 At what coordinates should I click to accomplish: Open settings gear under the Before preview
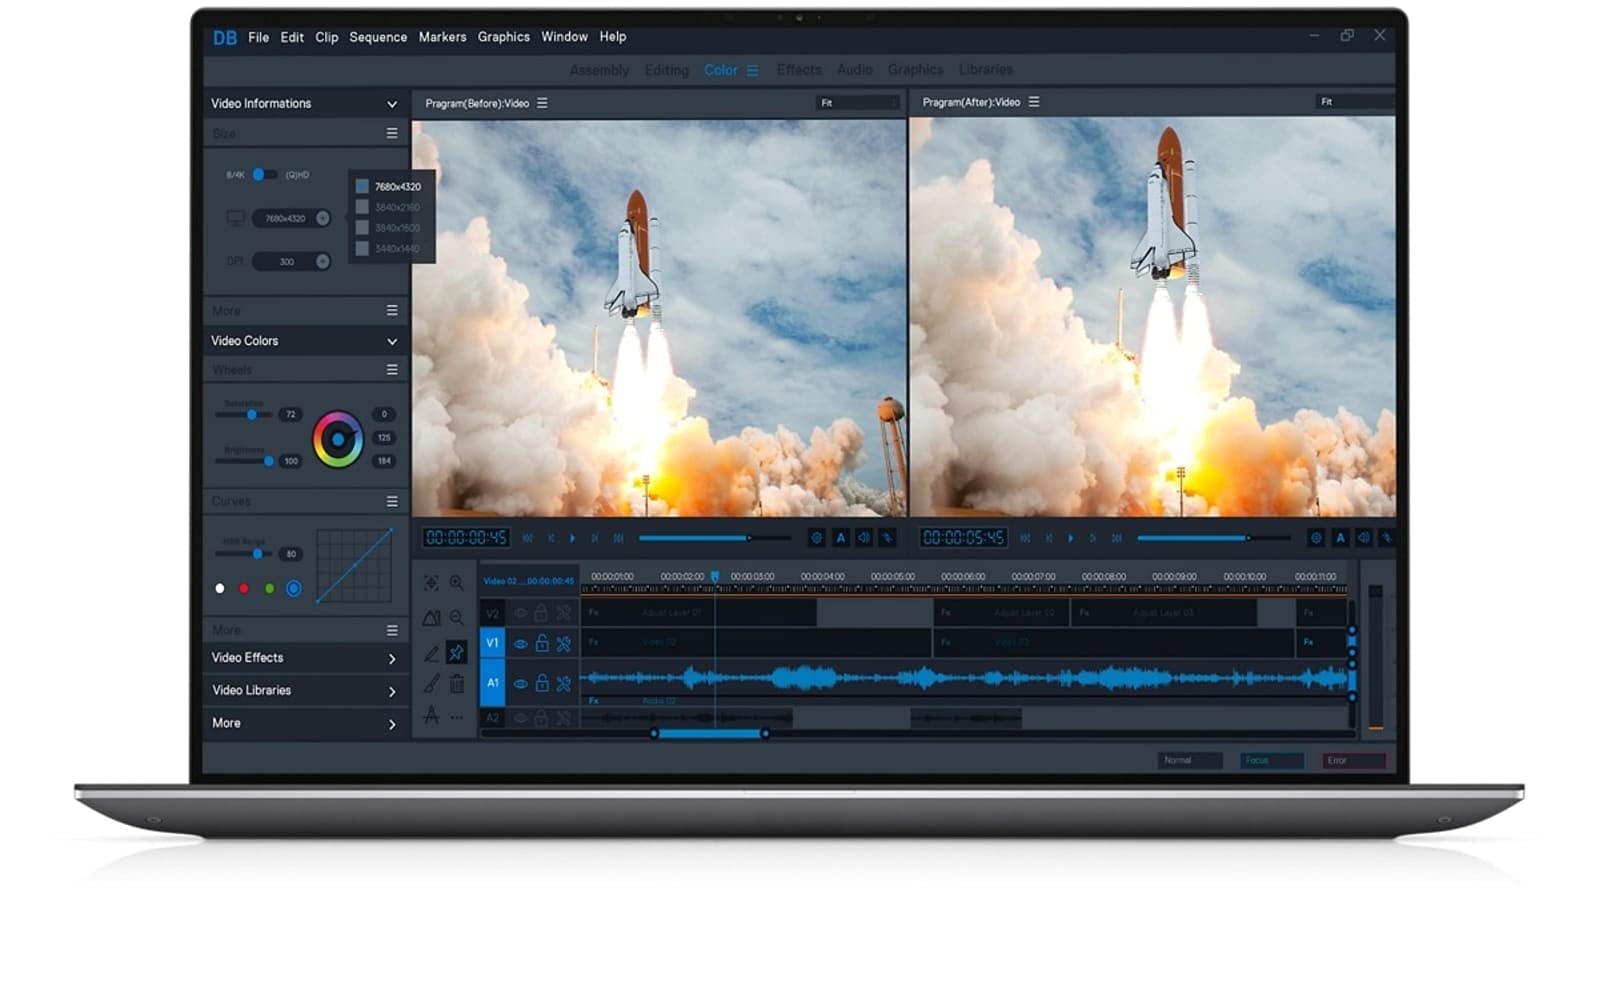(816, 538)
